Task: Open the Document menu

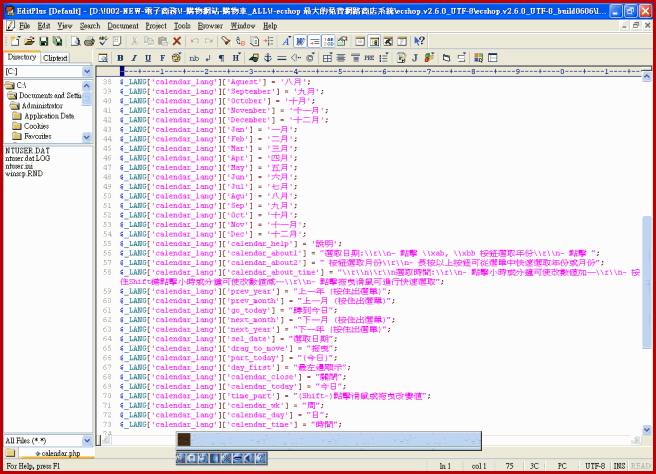Action: (x=122, y=25)
